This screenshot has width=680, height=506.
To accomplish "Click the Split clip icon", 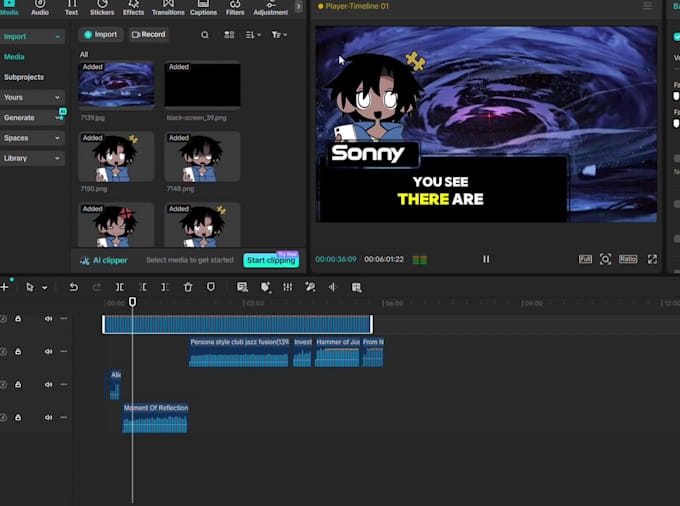I will [x=120, y=287].
